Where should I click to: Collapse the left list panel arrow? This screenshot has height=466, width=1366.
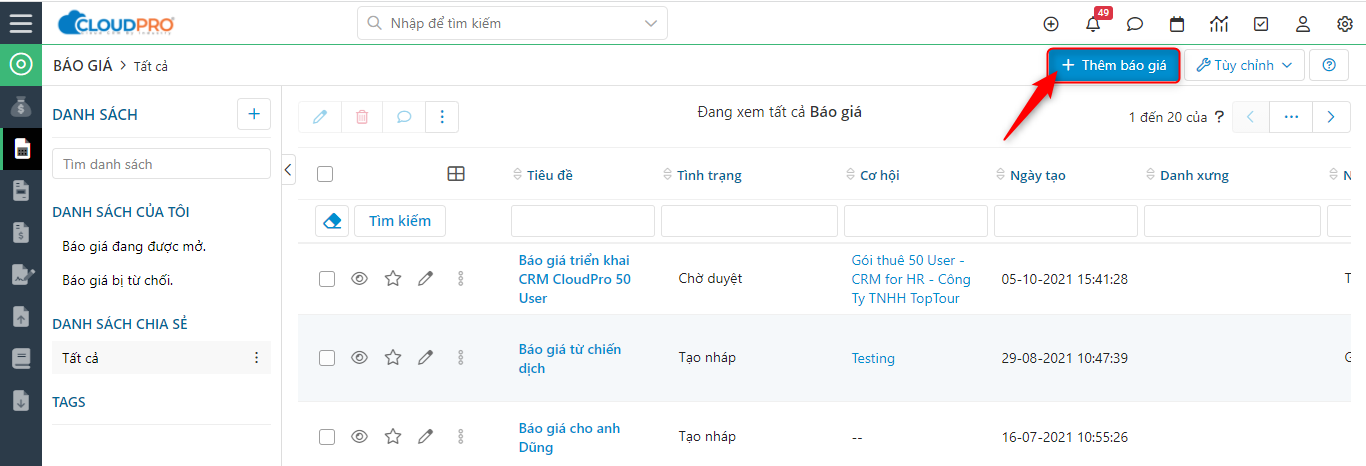coord(289,169)
